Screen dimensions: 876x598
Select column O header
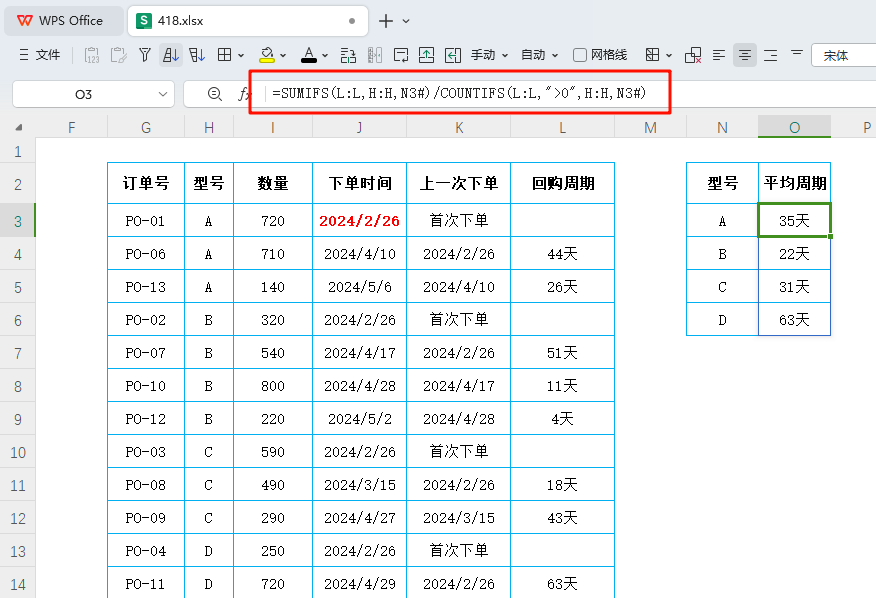(794, 127)
